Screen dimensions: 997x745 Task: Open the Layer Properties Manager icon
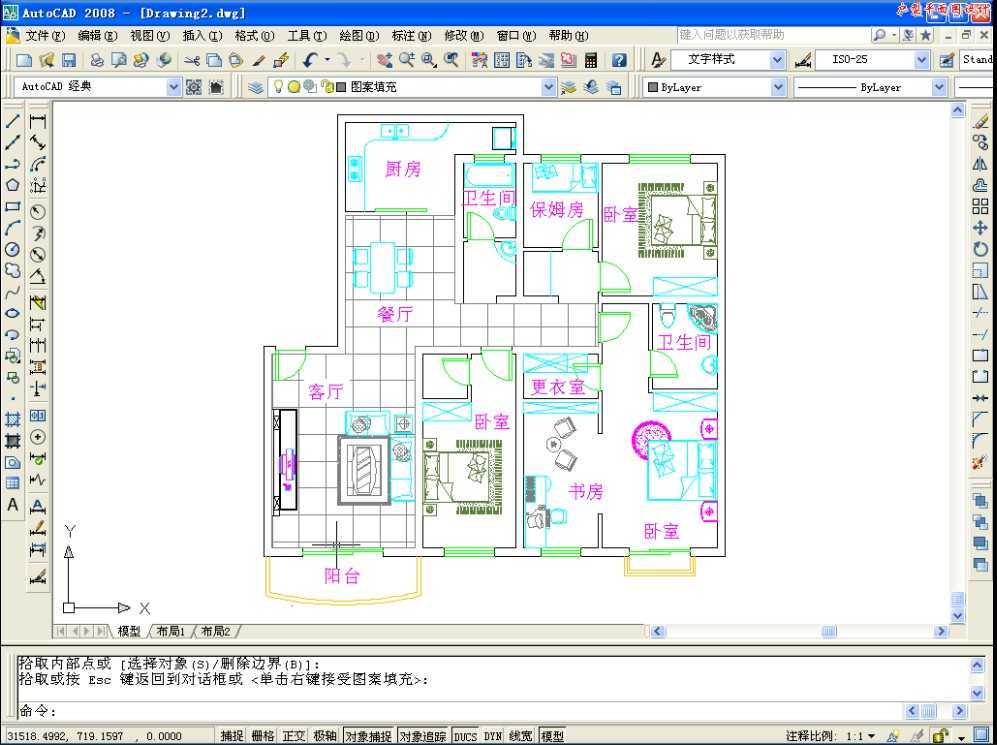click(256, 87)
